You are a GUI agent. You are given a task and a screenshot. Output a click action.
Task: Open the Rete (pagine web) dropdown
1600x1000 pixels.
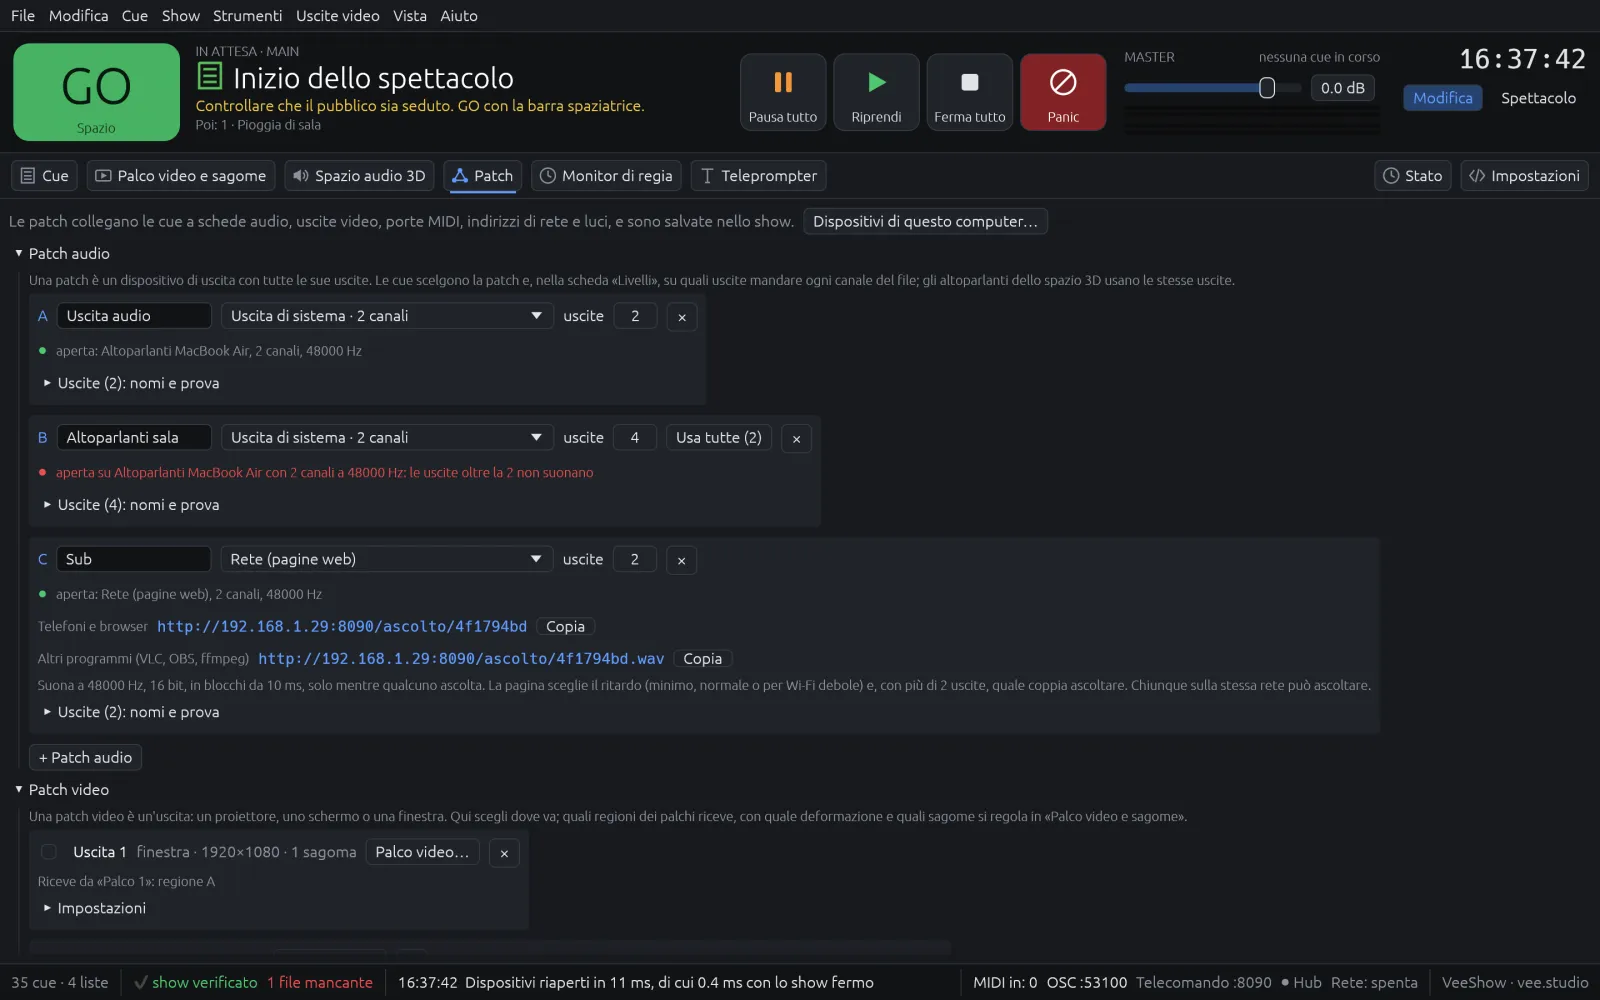[387, 560]
